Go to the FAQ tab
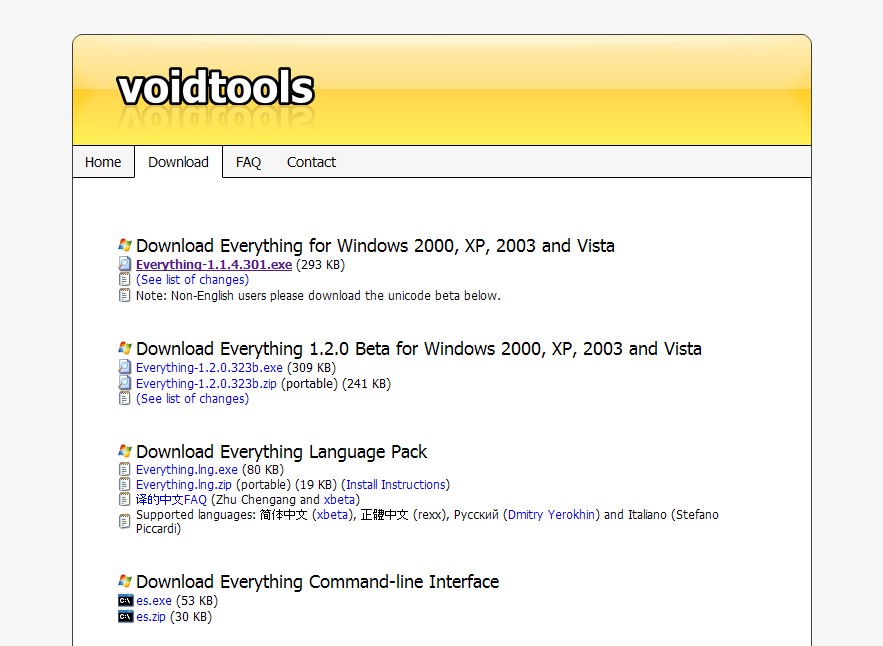This screenshot has height=646, width=883. 248,162
